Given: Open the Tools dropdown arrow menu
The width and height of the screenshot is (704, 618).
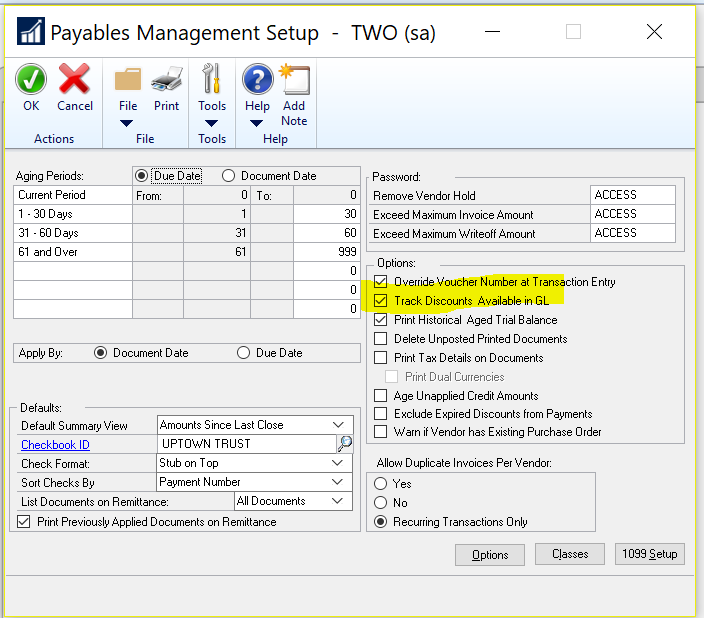Looking at the screenshot, I should (x=212, y=124).
